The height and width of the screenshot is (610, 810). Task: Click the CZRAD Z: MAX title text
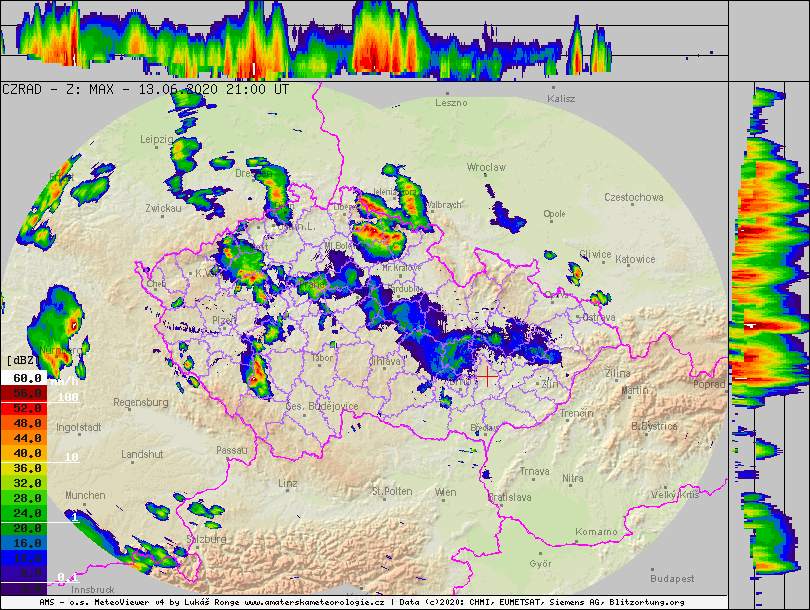pos(58,89)
